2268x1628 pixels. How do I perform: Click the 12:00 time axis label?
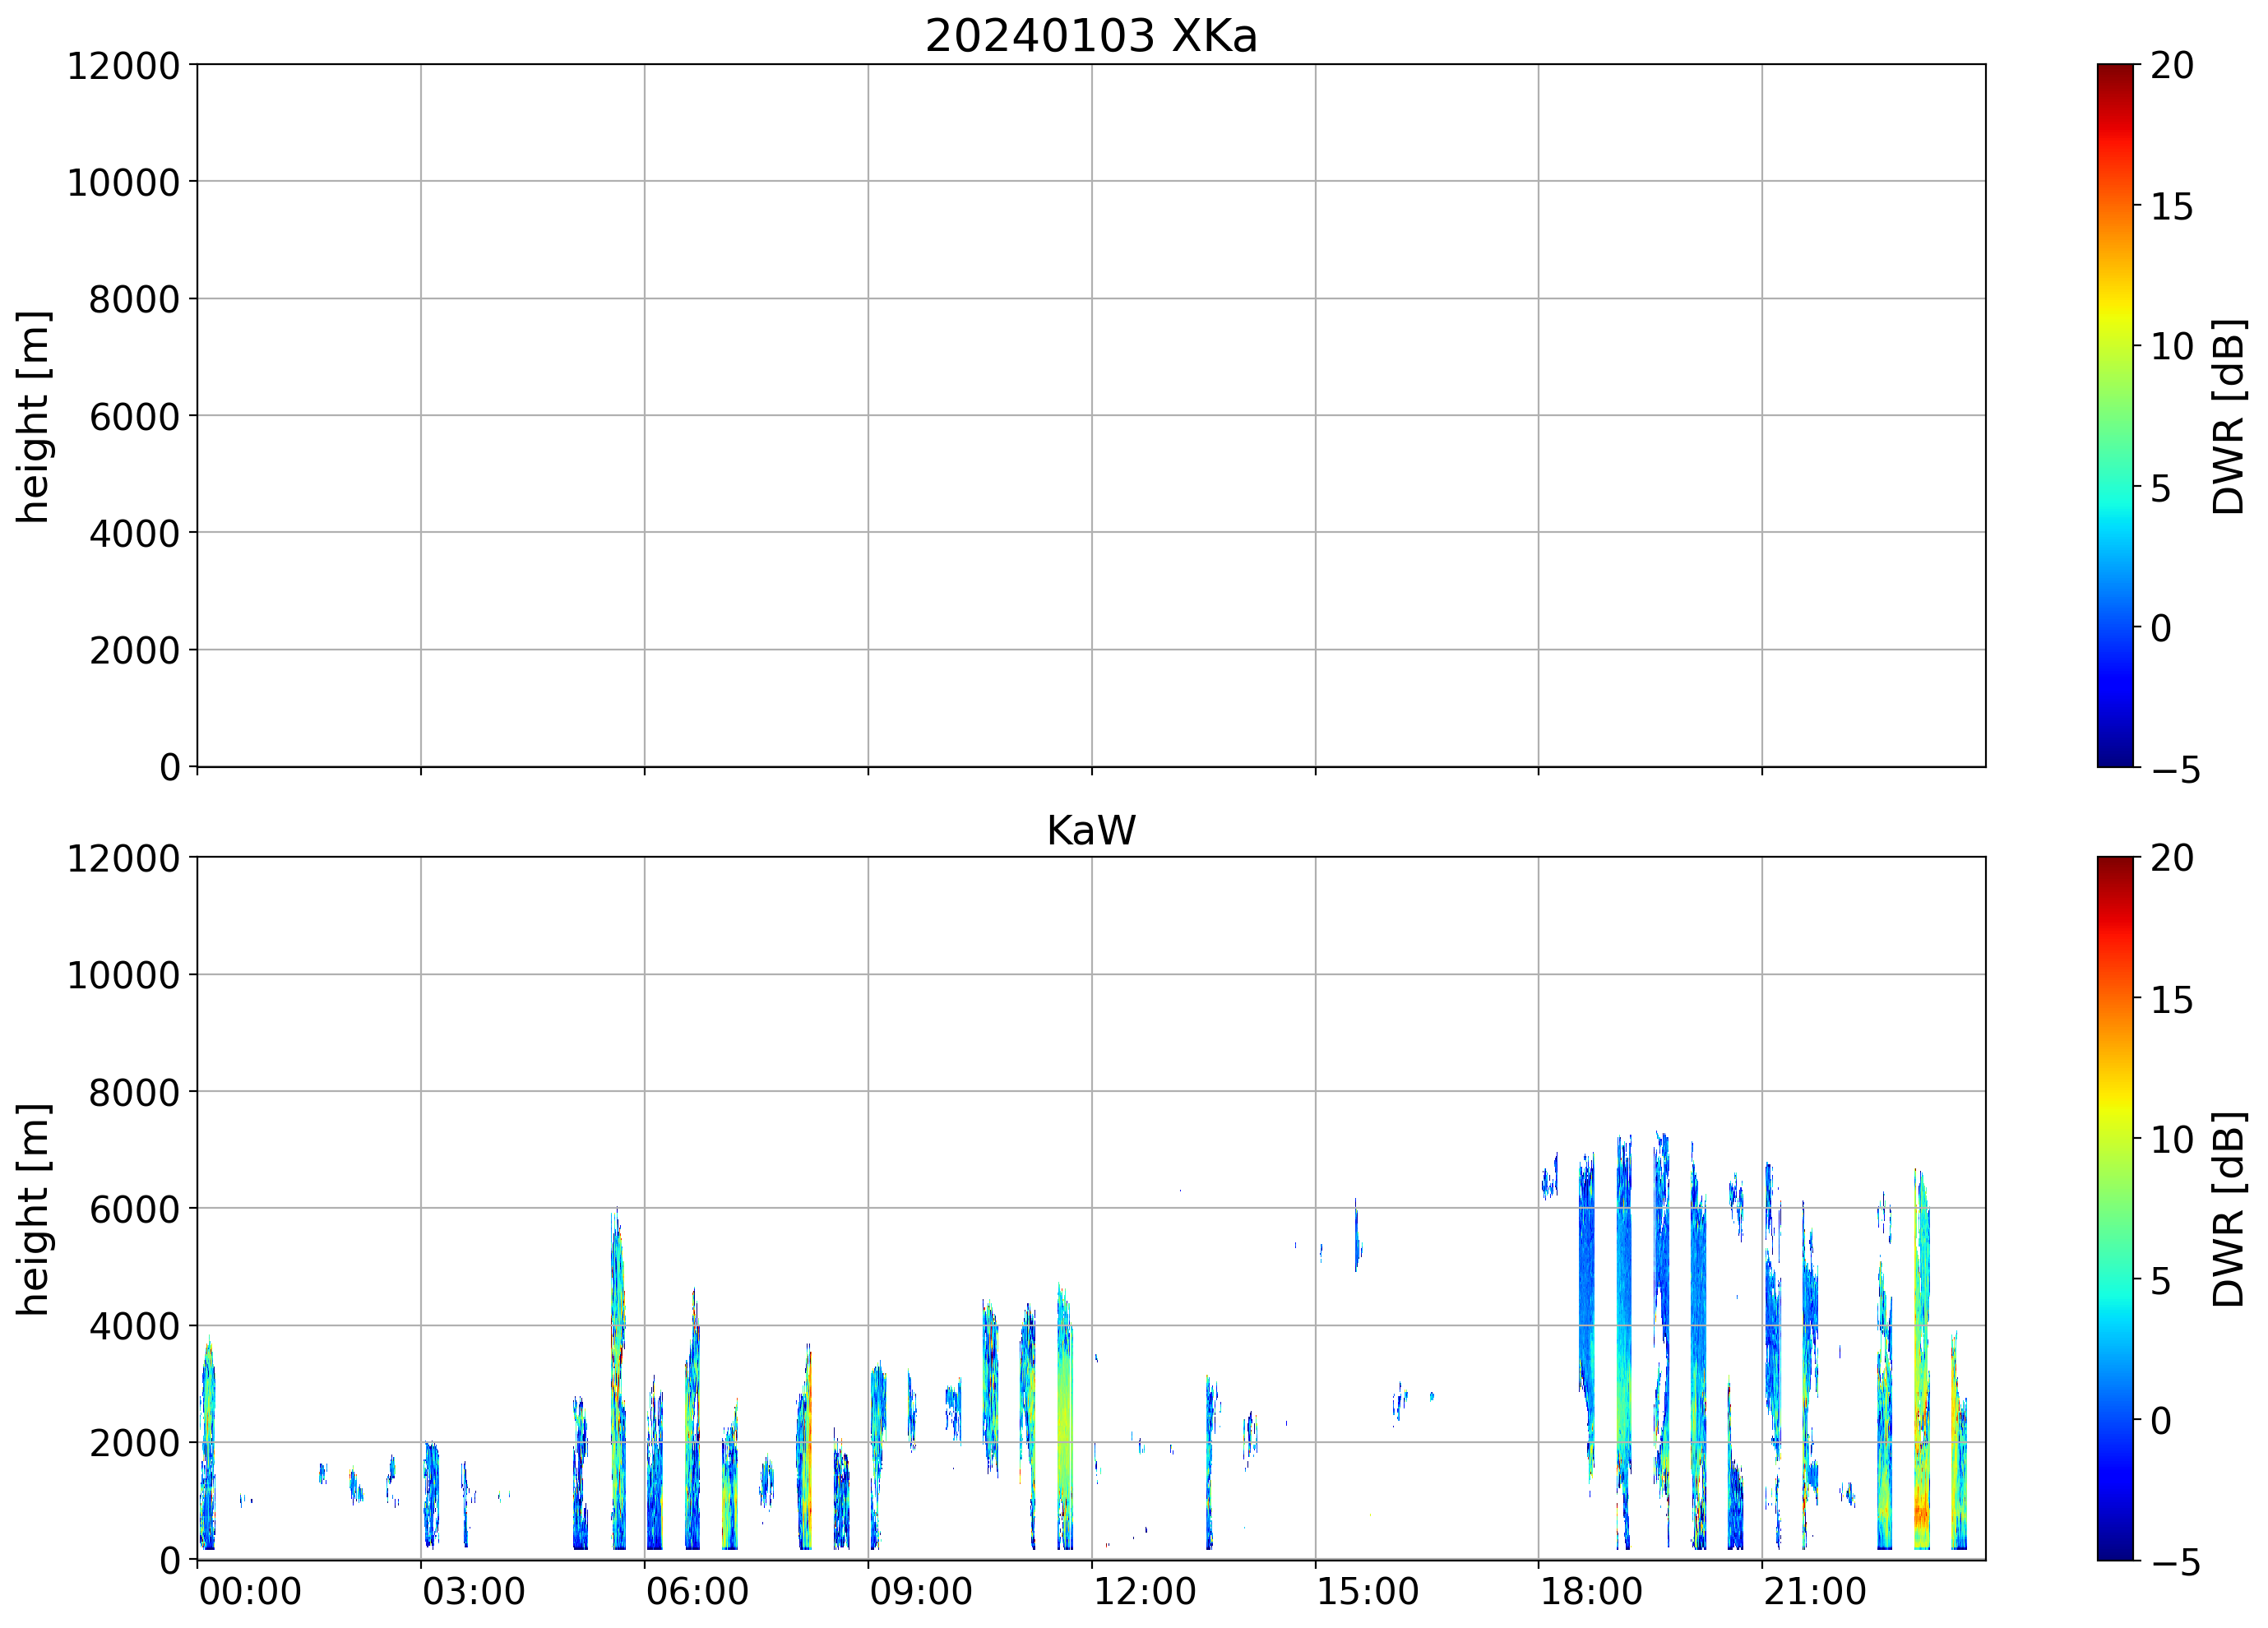point(1144,1591)
